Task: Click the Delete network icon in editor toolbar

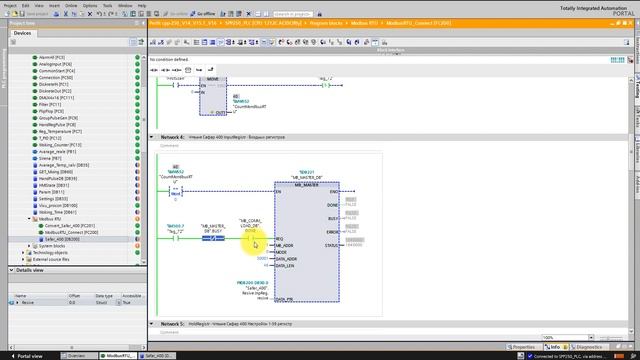Action: point(161,42)
